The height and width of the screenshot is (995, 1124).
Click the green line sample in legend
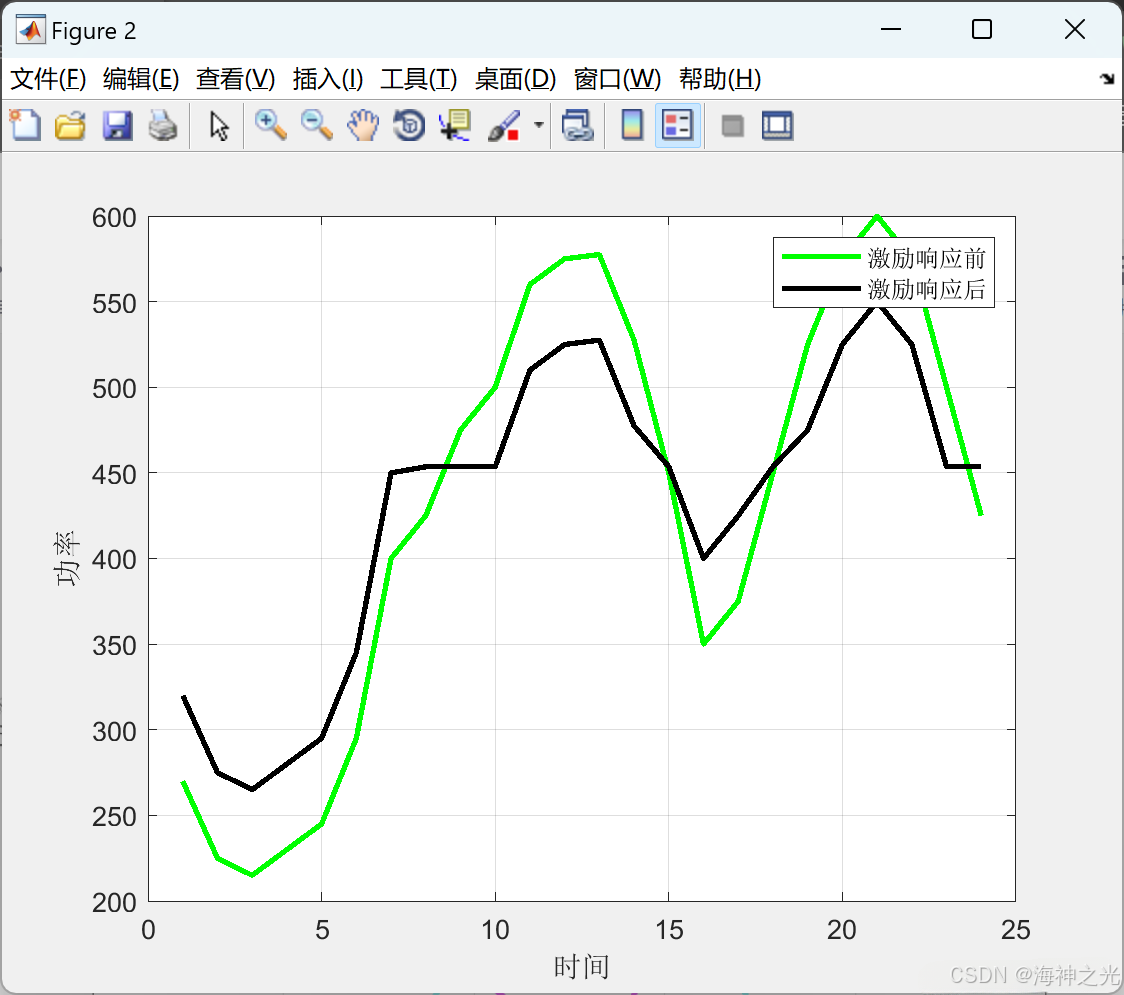tap(821, 257)
